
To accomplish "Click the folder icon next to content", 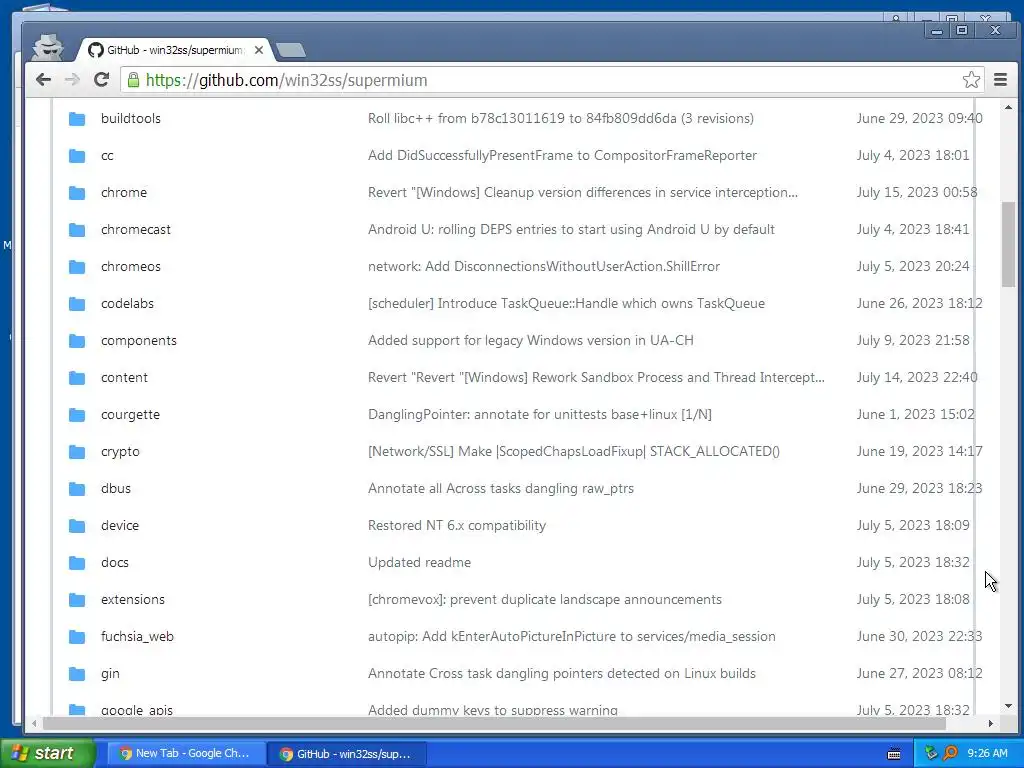I will click(x=77, y=377).
